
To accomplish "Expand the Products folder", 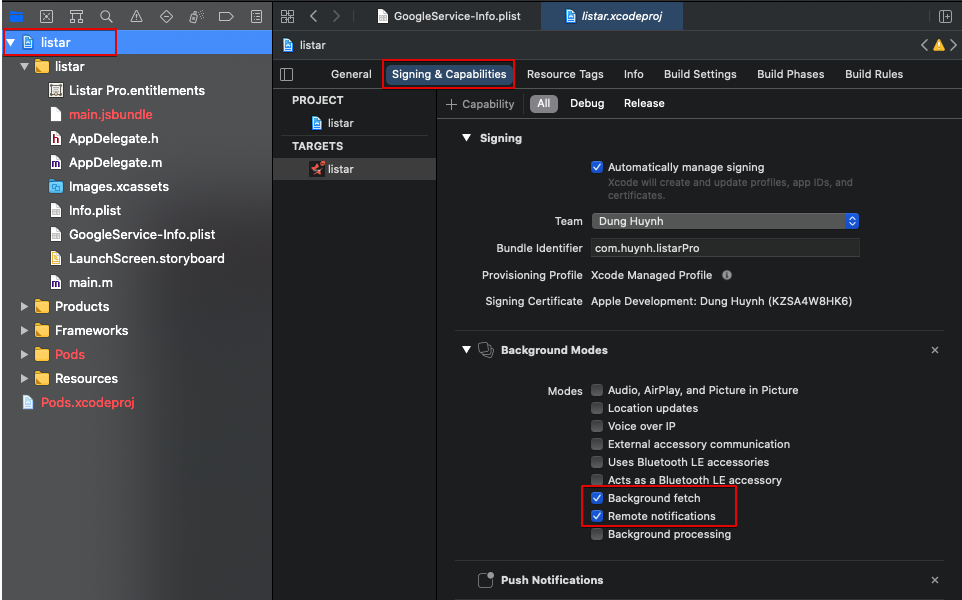I will coord(25,306).
